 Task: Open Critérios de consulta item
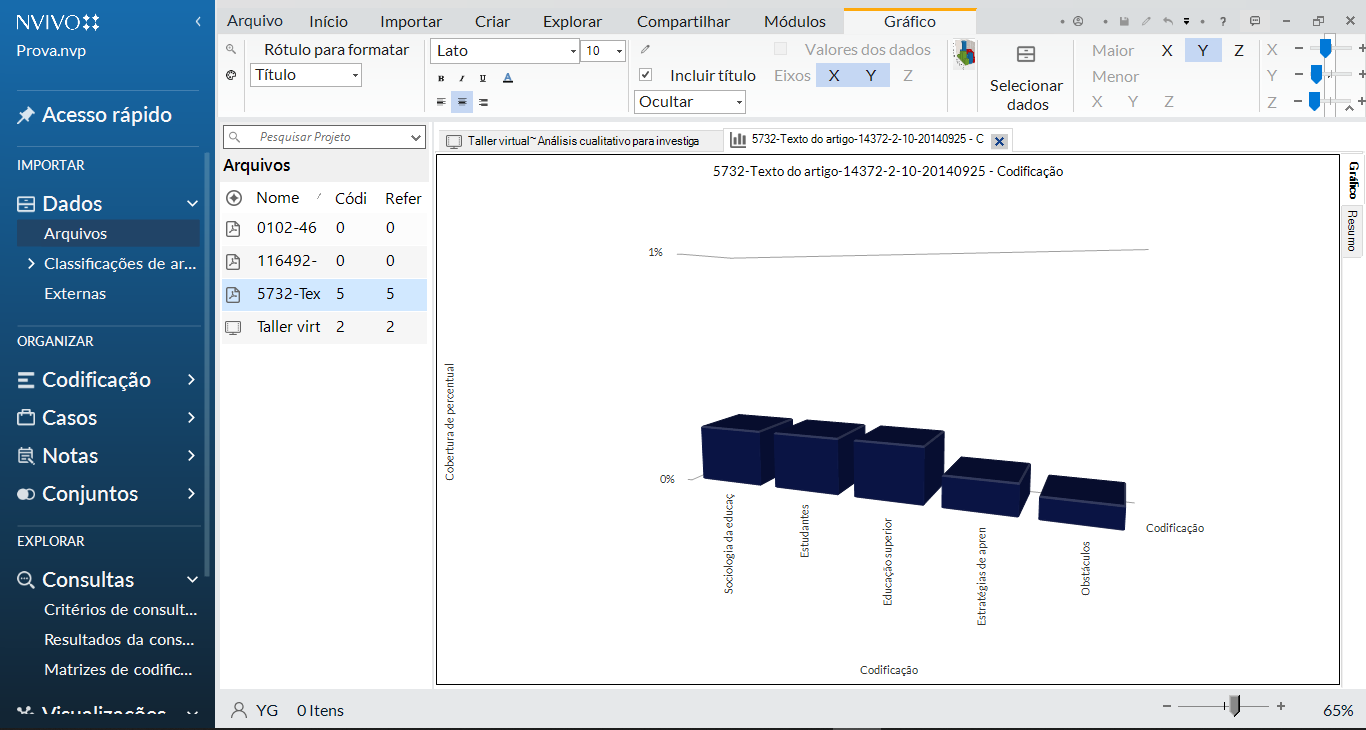121,609
